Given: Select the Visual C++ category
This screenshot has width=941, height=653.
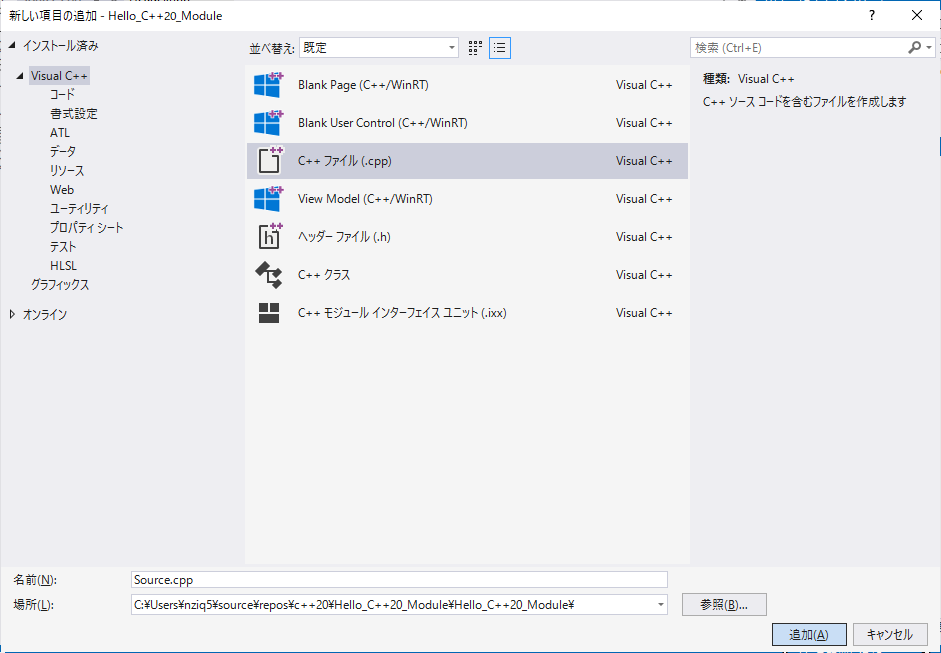Looking at the screenshot, I should tap(59, 76).
